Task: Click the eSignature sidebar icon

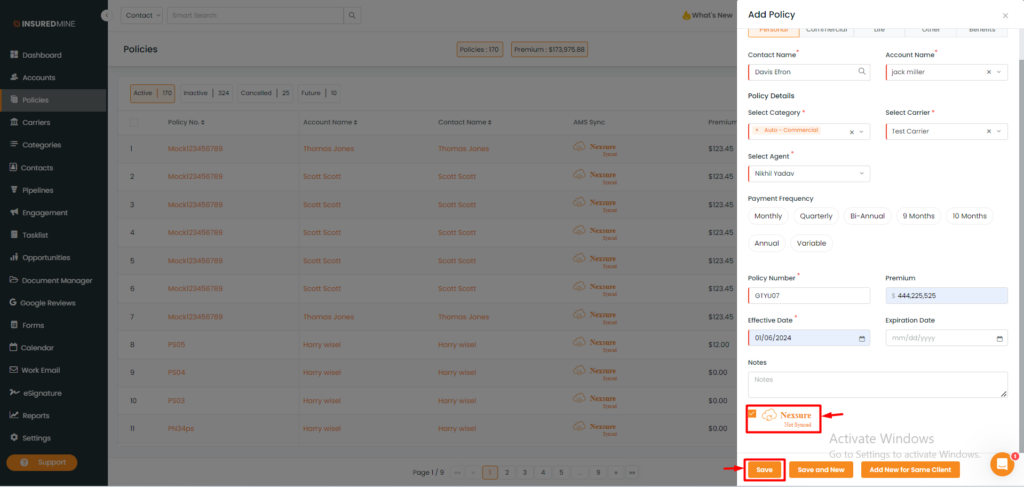Action: [14, 392]
